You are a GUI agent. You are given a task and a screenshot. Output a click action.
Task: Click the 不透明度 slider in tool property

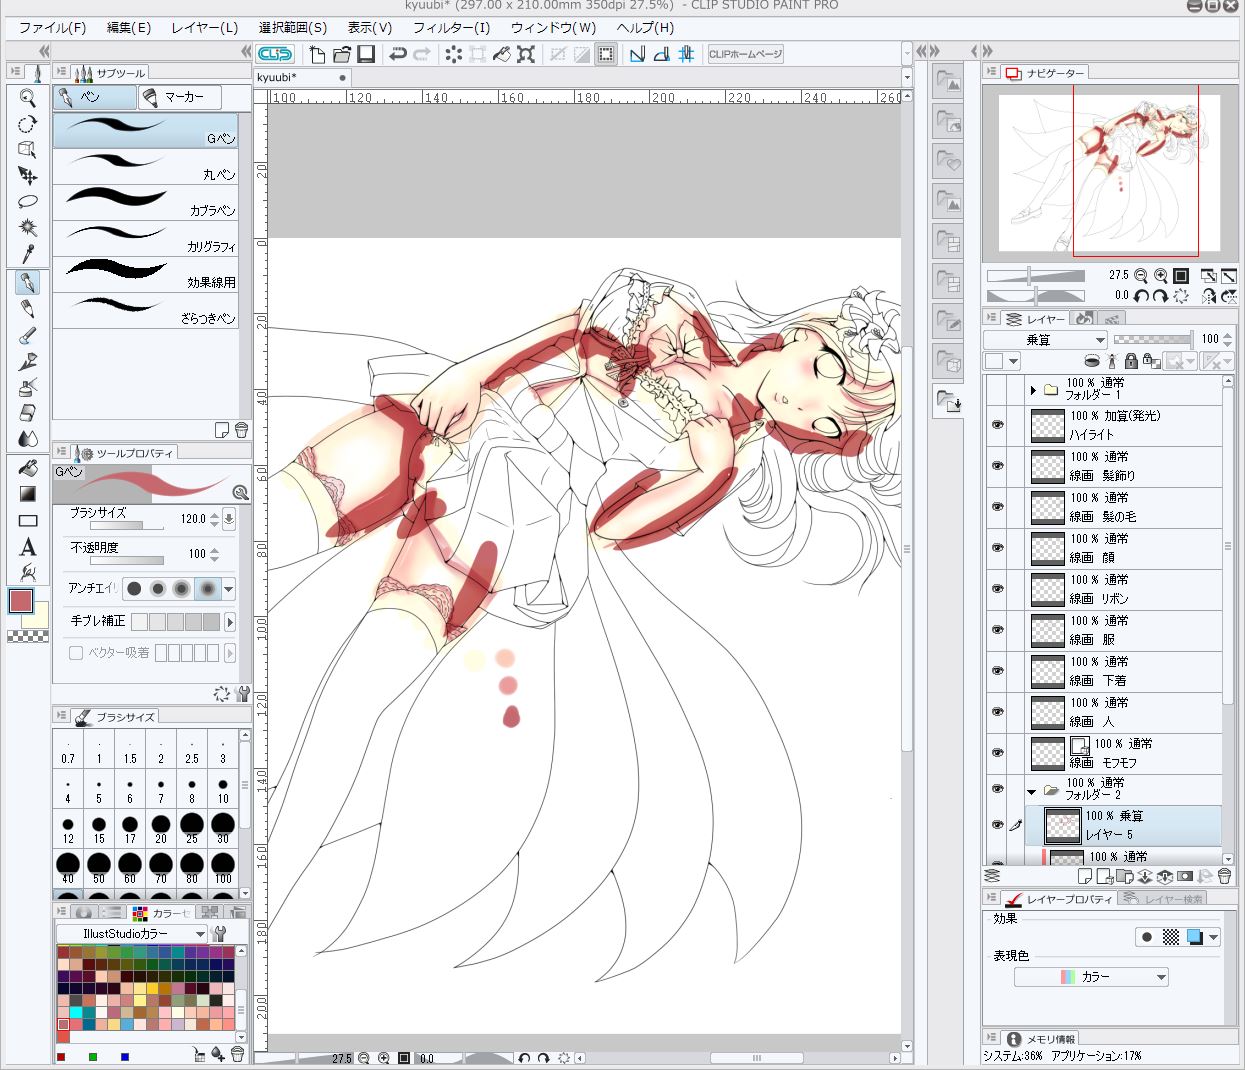coord(127,560)
